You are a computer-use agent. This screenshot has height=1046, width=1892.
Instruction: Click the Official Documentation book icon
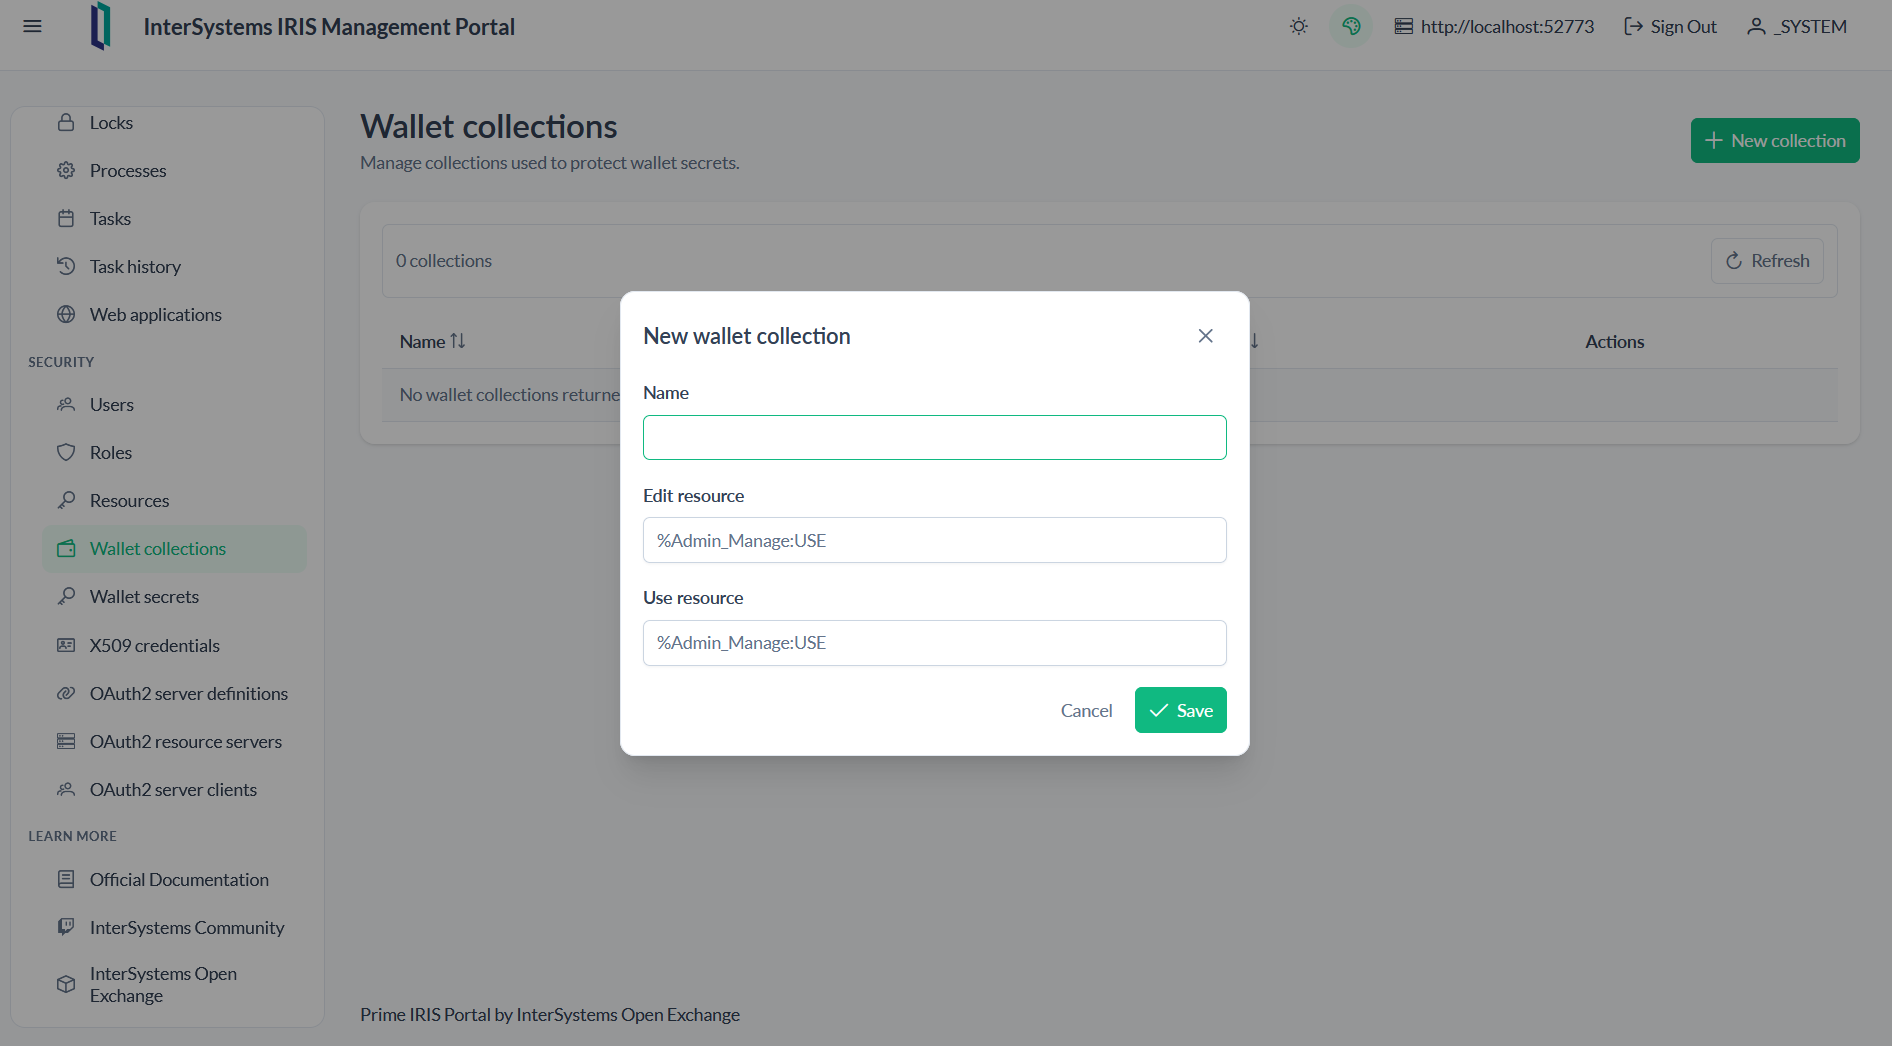pyautogui.click(x=66, y=879)
